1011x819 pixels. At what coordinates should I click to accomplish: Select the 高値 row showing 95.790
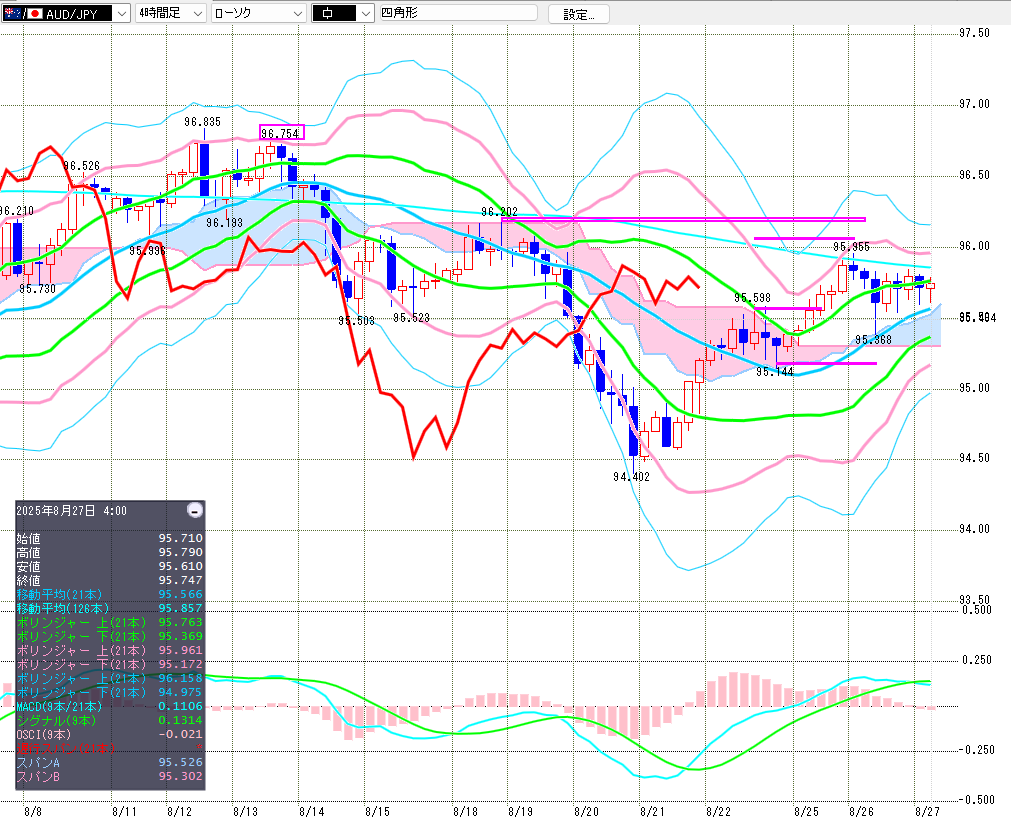coord(110,553)
